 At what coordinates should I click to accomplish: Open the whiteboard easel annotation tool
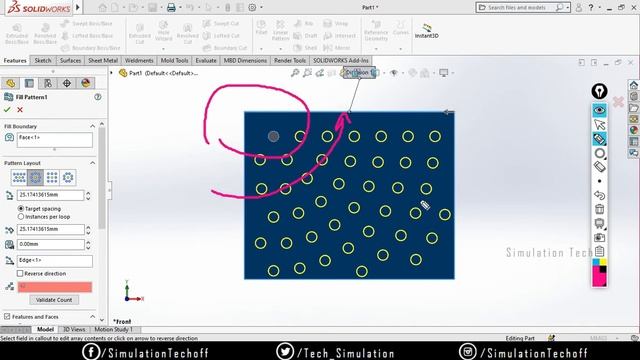(599, 223)
